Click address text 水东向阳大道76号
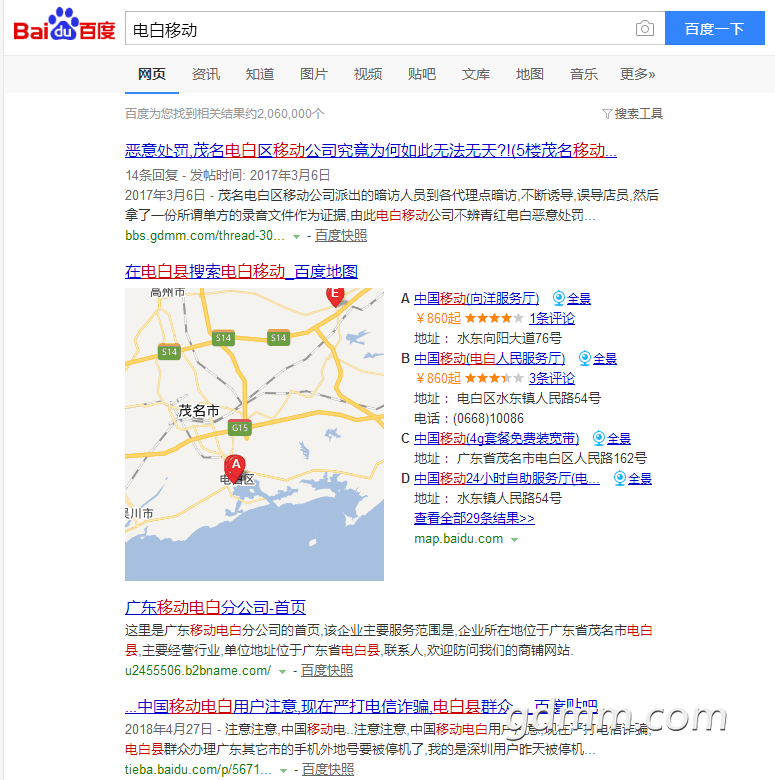The image size is (775, 780). coord(509,339)
